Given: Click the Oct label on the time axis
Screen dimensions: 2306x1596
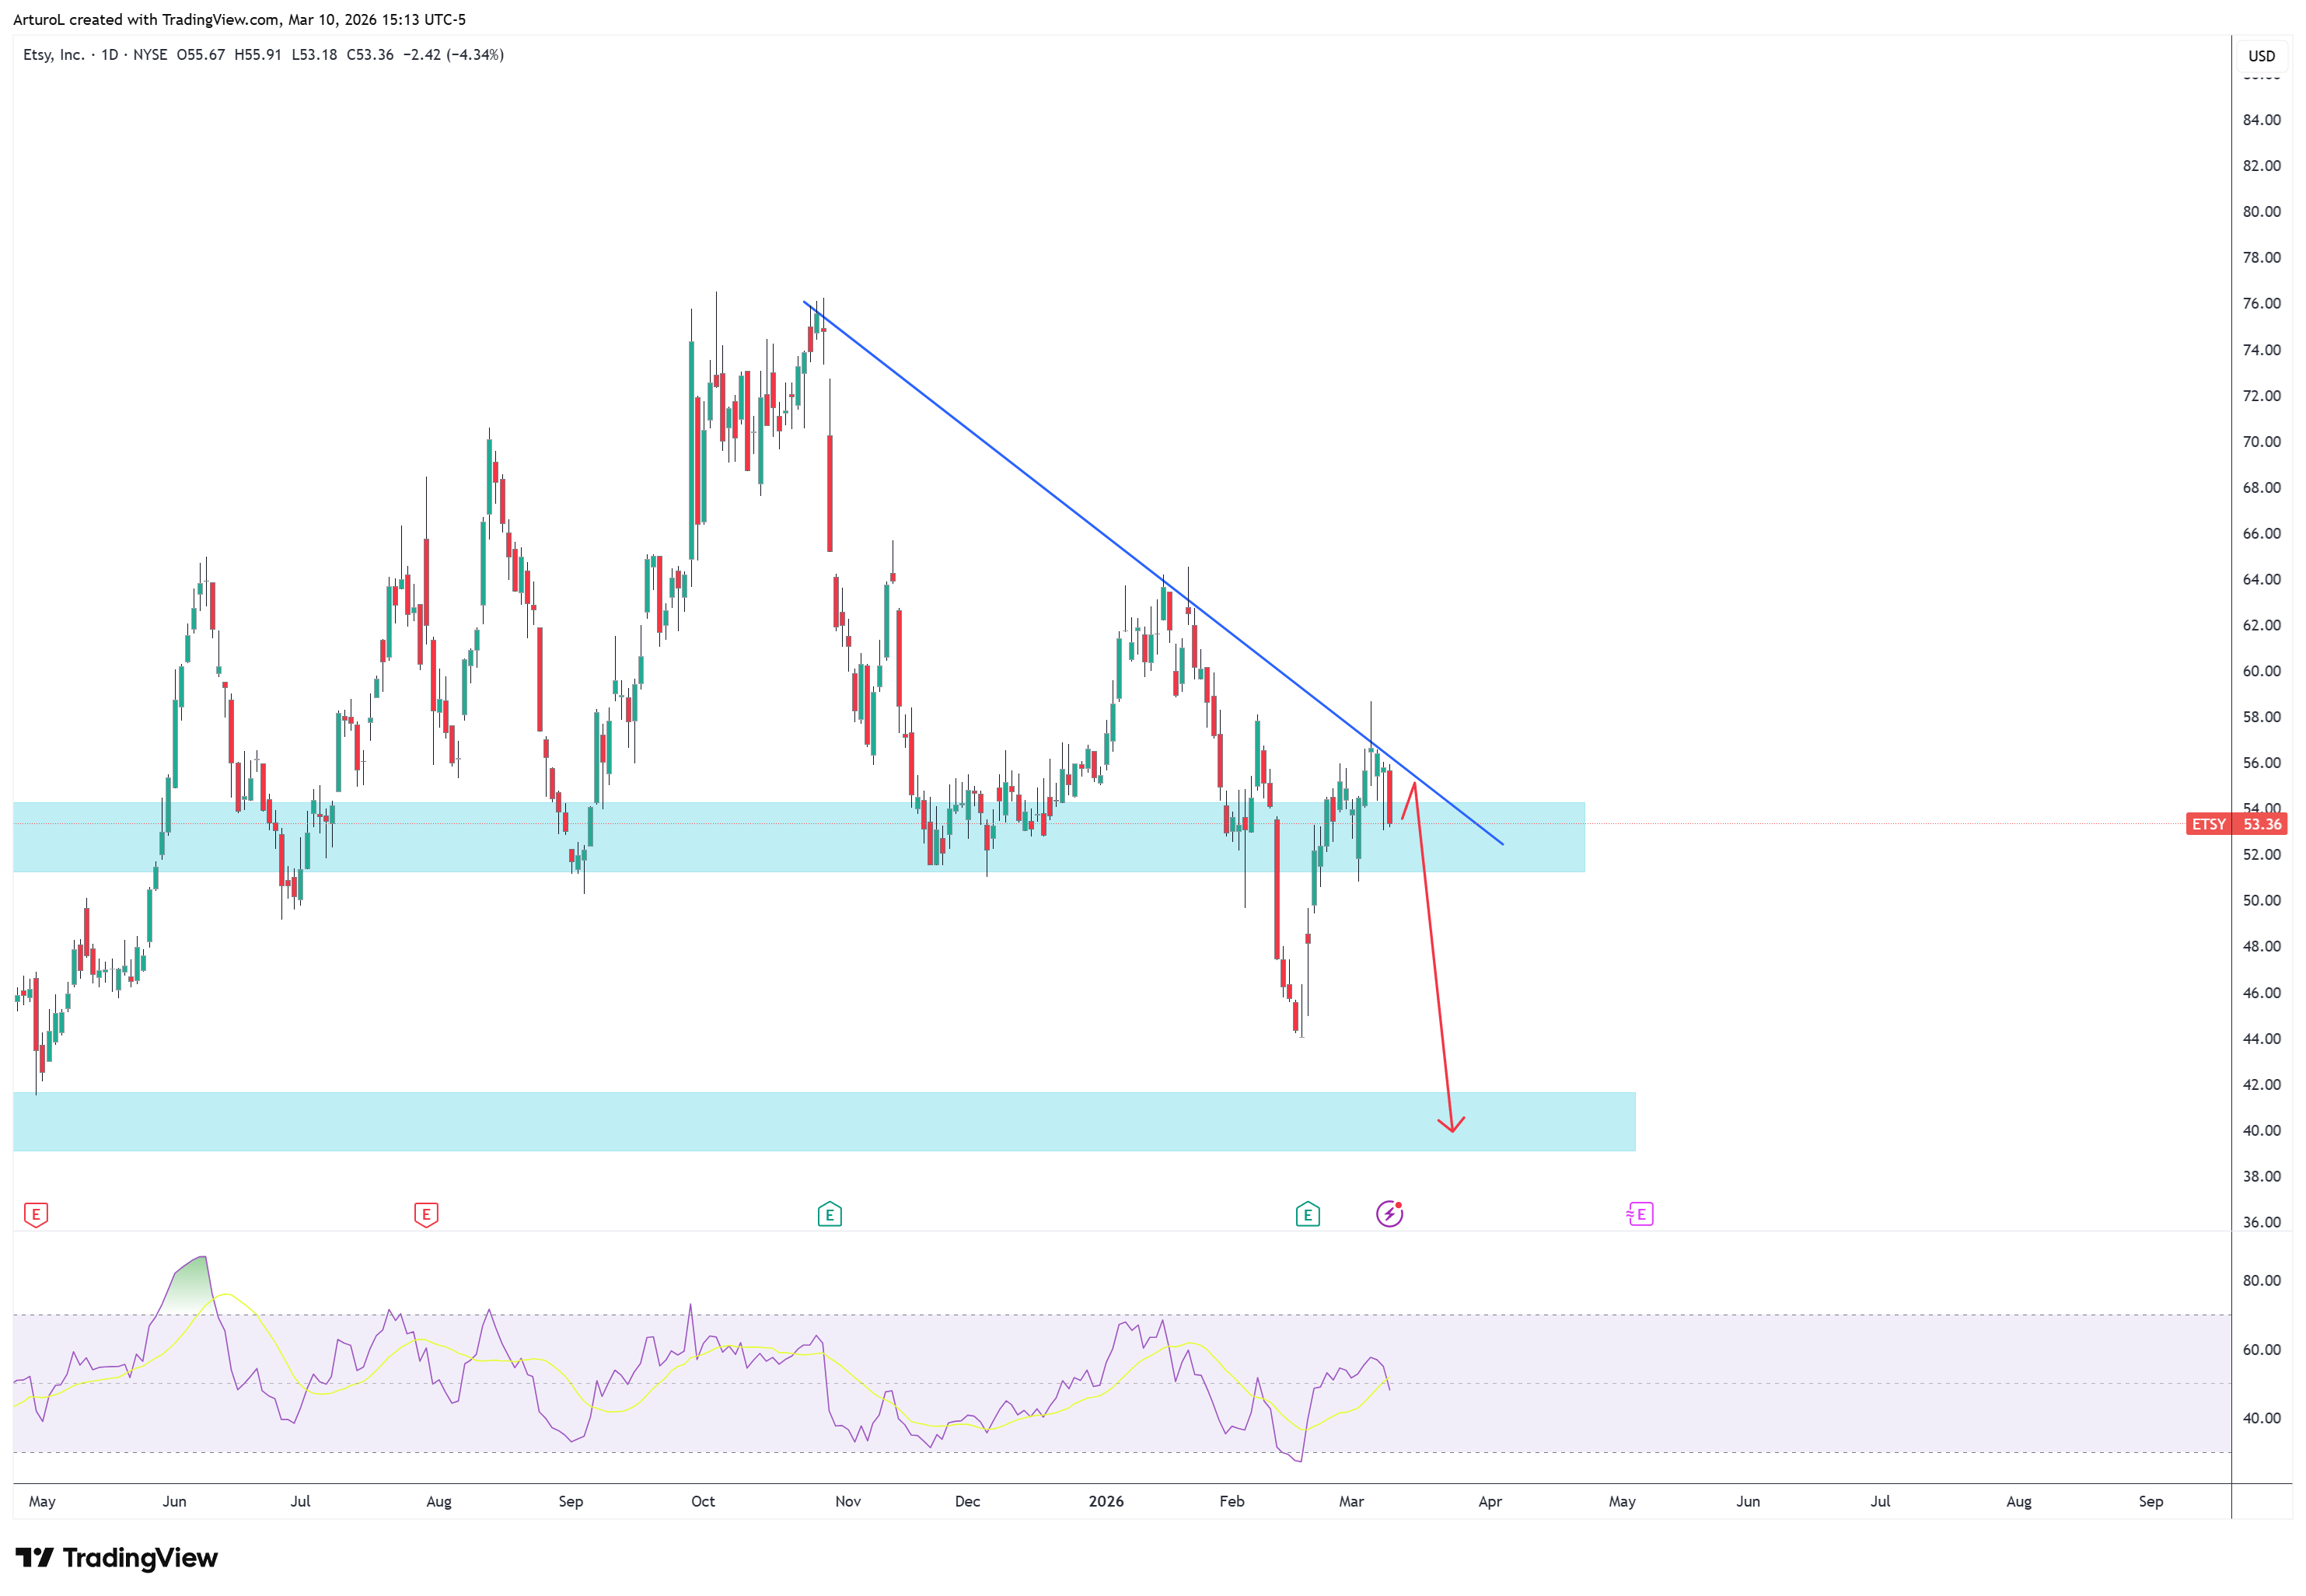Looking at the screenshot, I should coord(704,1502).
